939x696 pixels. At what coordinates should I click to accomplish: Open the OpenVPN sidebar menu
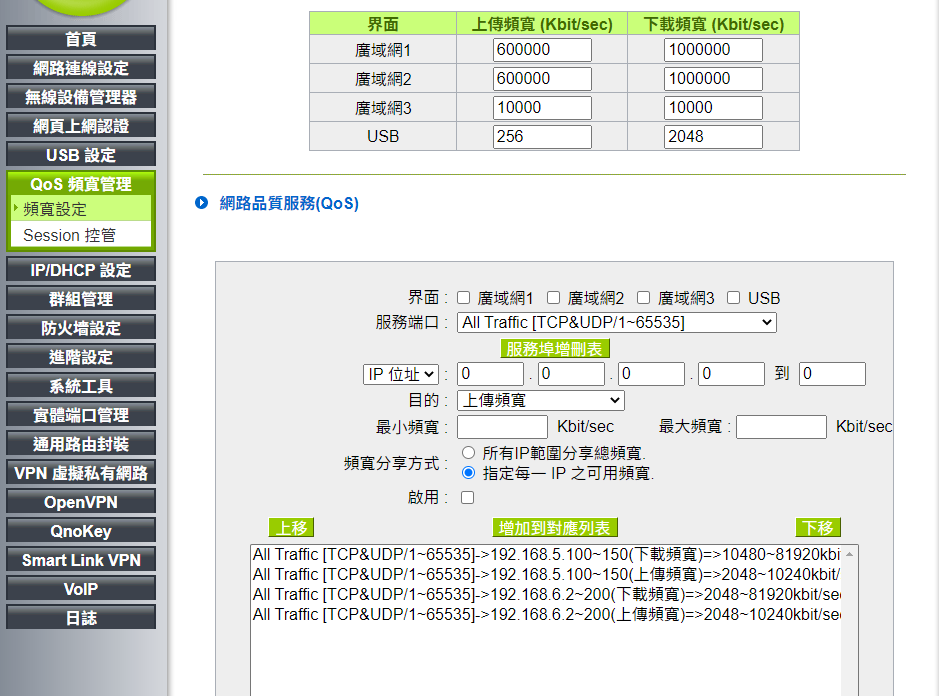tap(81, 502)
